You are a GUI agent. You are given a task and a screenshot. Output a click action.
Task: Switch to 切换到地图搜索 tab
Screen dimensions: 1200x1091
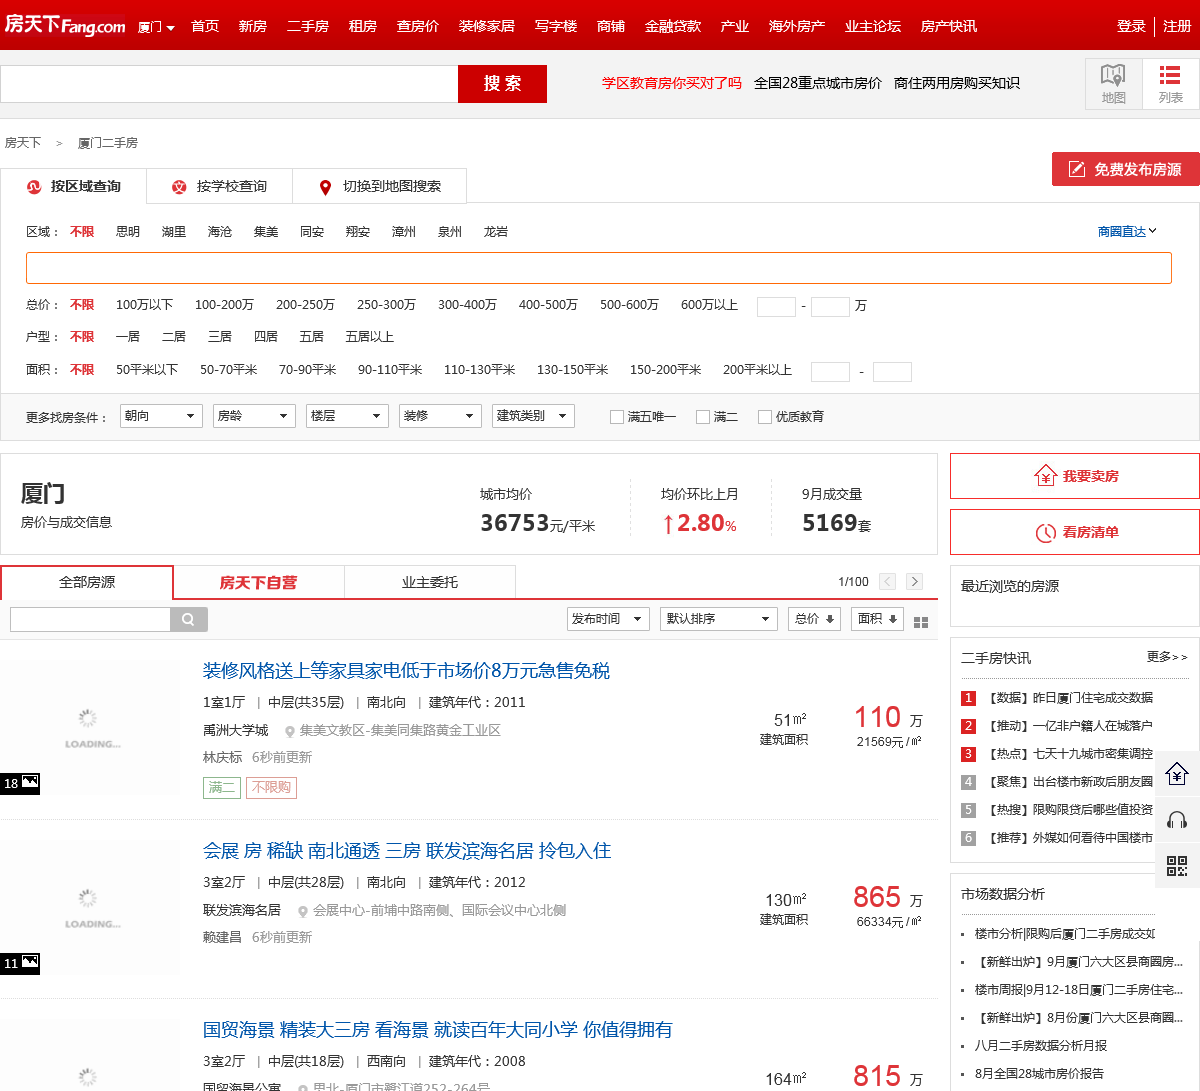[380, 186]
